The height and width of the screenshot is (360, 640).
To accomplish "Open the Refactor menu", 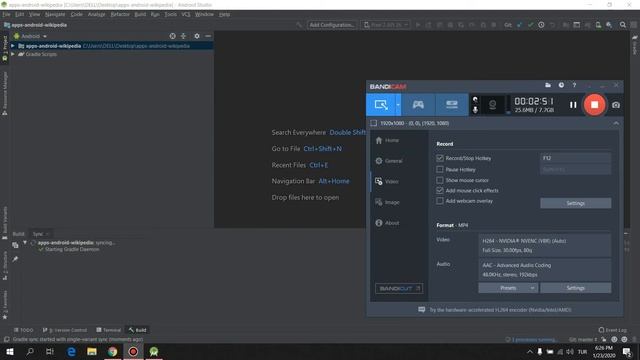I will click(120, 14).
